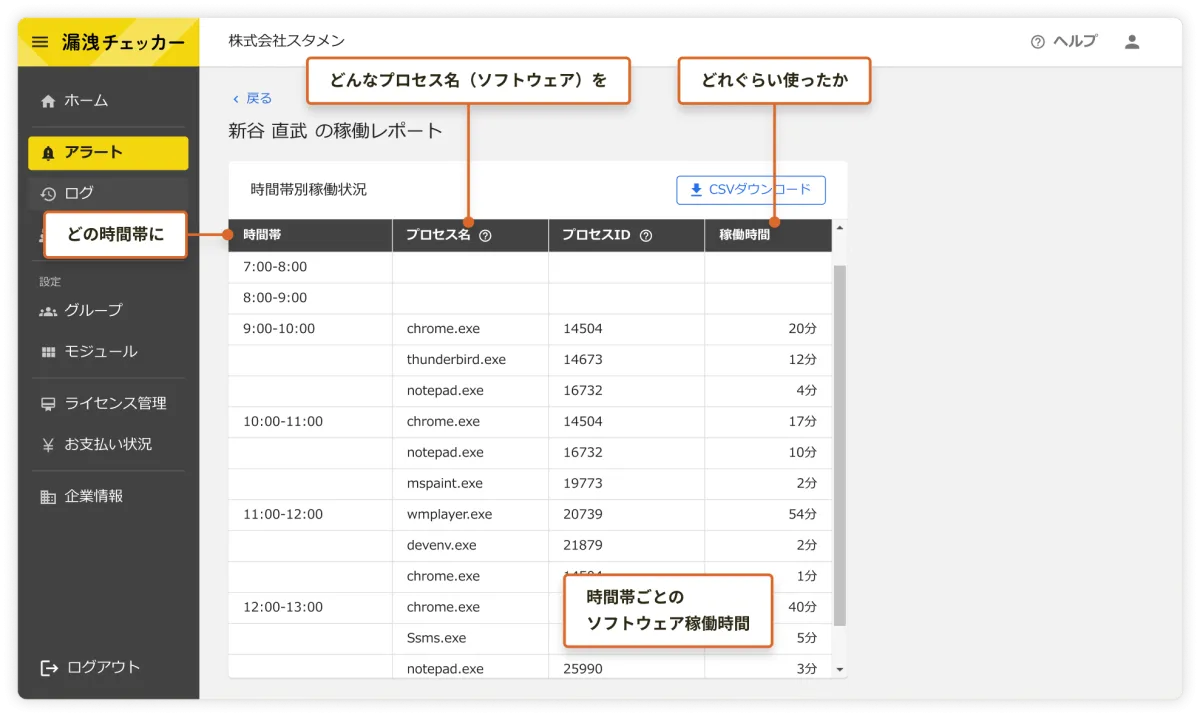The image size is (1200, 717).
Task: Click the モジュール grid icon
Action: pyautogui.click(x=48, y=352)
